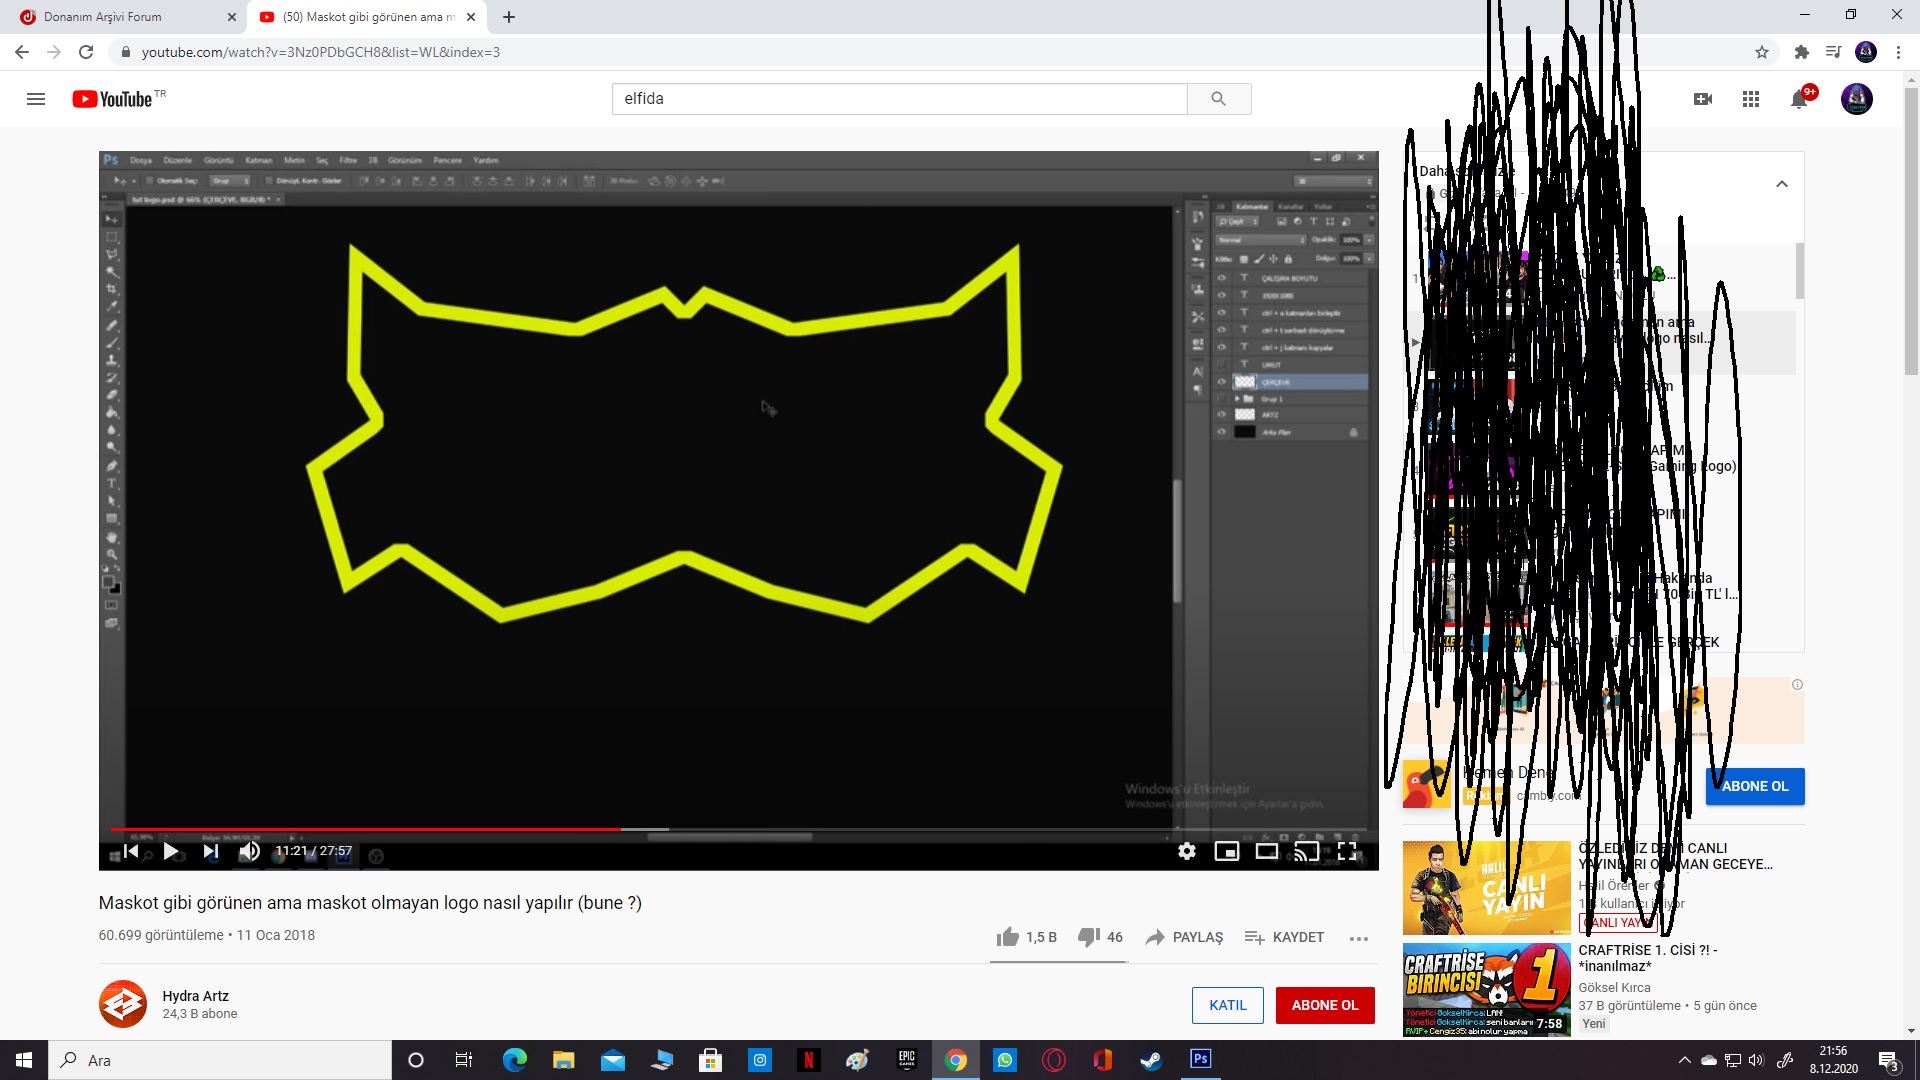Open the Hydra Artz channel name link
1920x1080 pixels.
coord(196,996)
